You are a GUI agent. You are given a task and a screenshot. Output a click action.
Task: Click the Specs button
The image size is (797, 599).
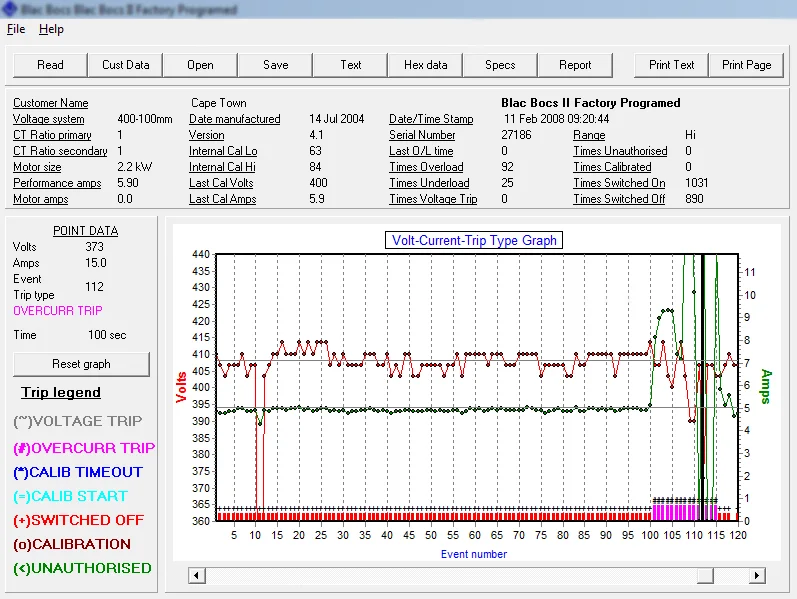click(x=500, y=65)
